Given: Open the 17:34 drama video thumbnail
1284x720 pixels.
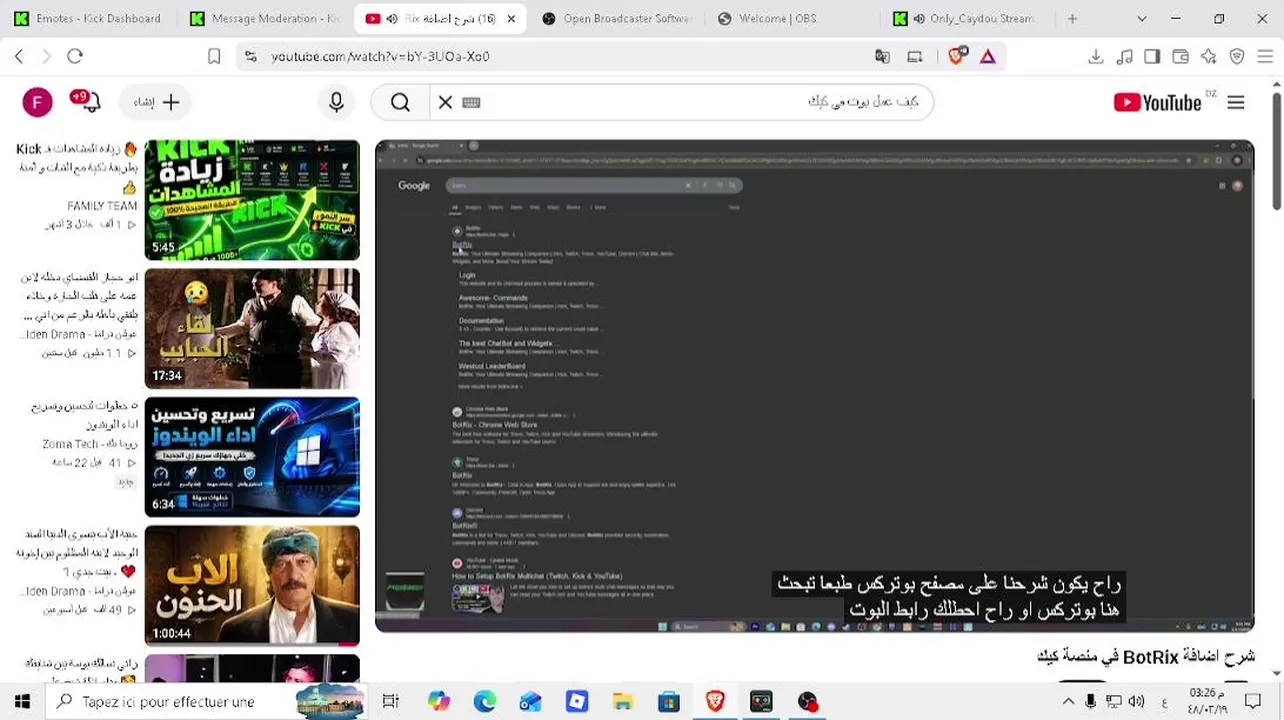Looking at the screenshot, I should [252, 328].
